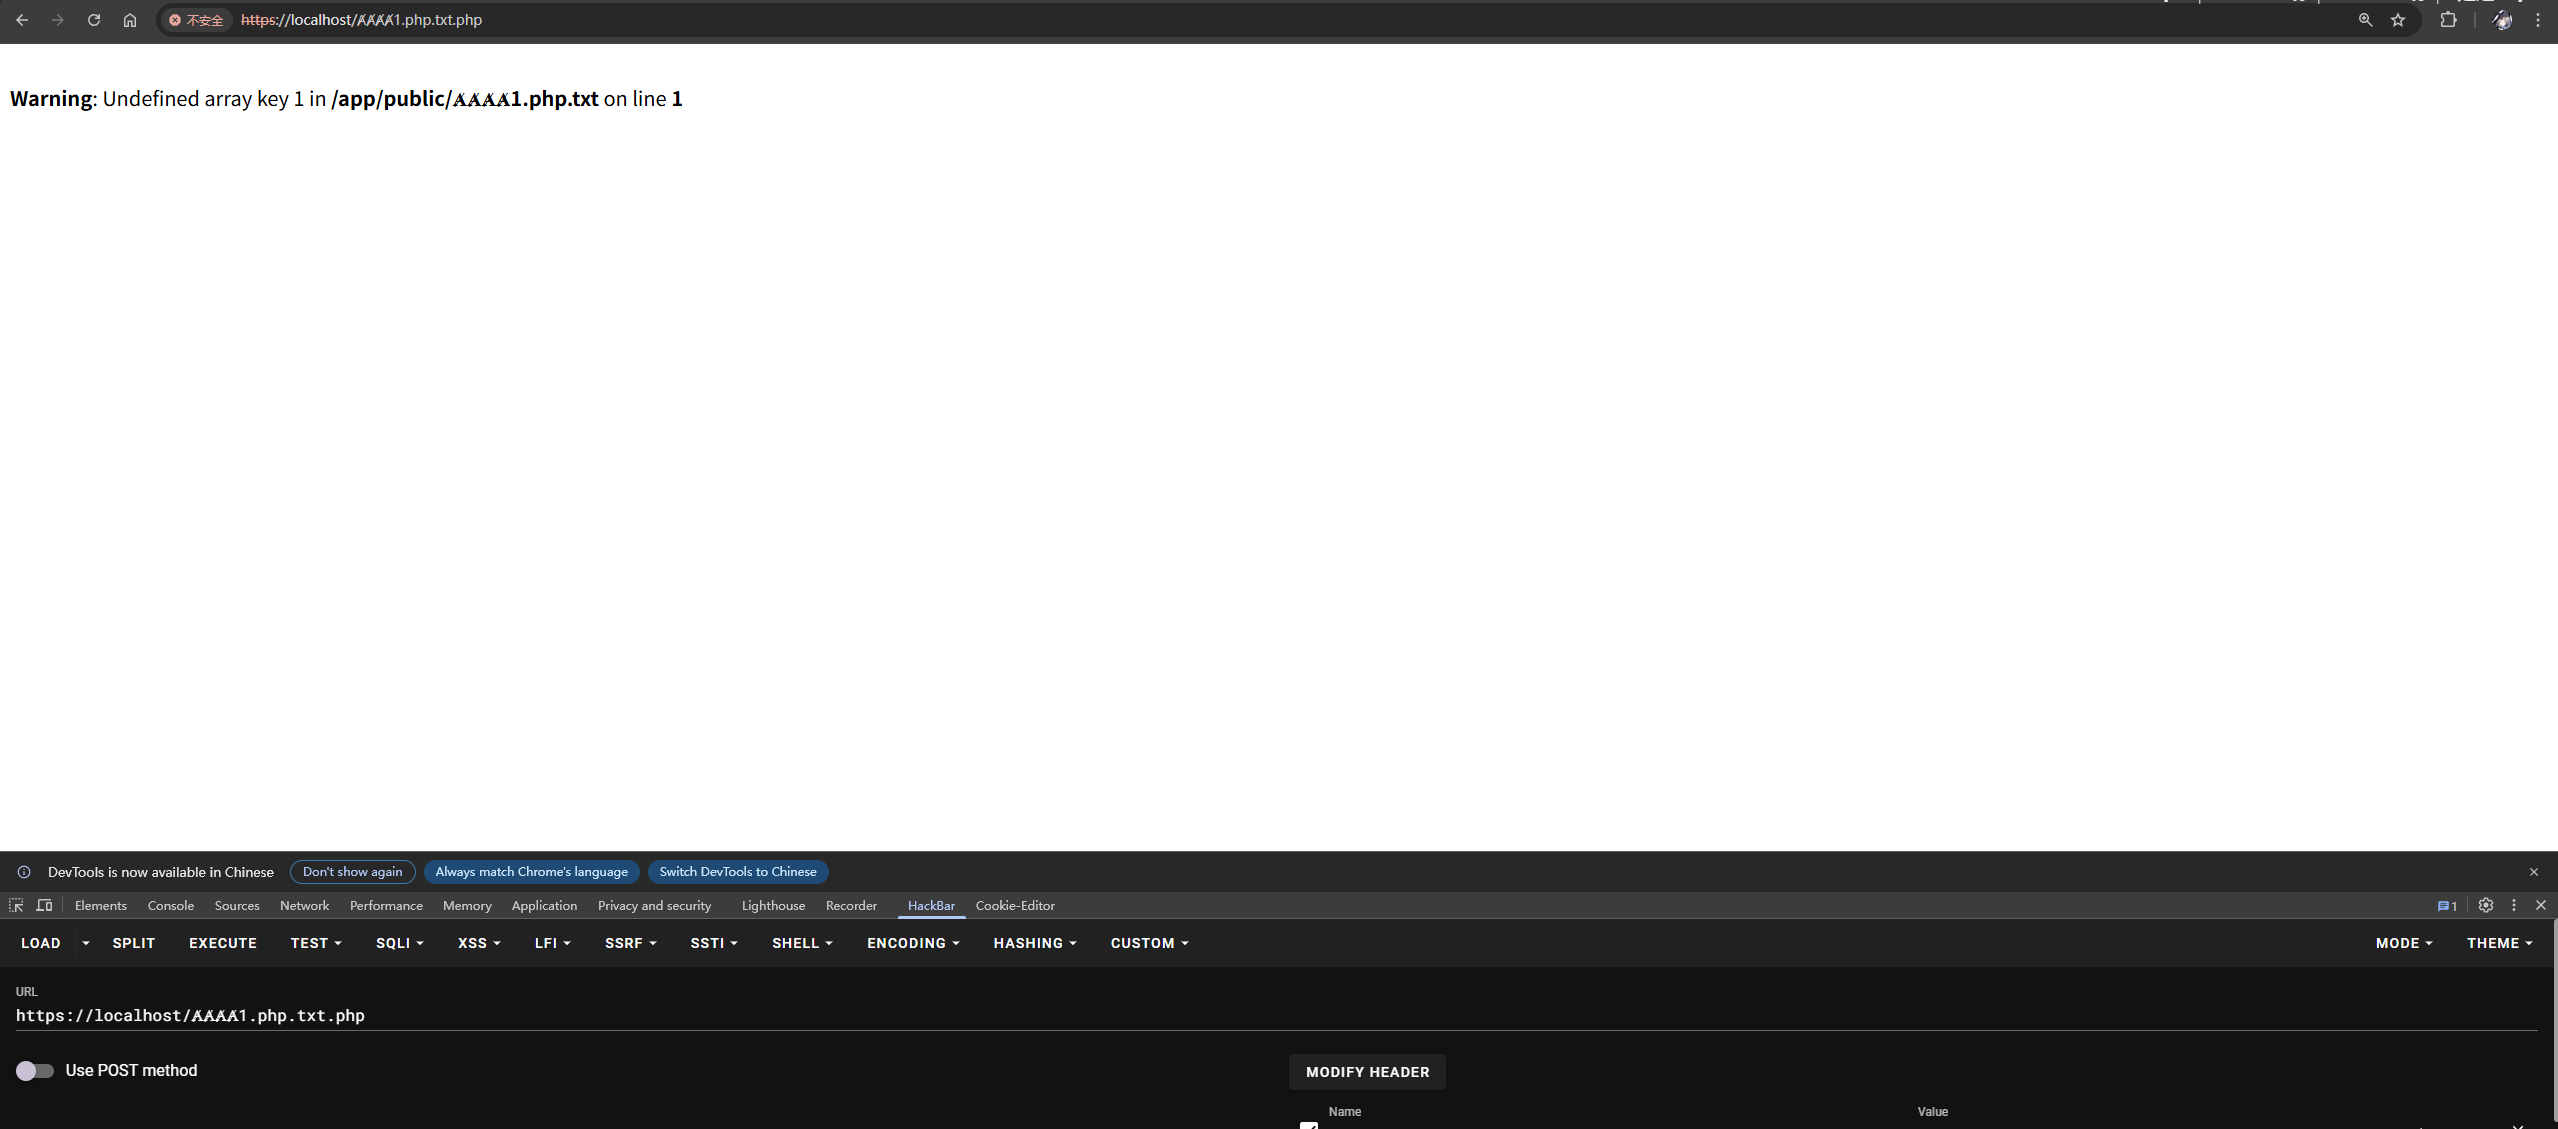Expand the SQLI dropdown in HackBar

[399, 943]
